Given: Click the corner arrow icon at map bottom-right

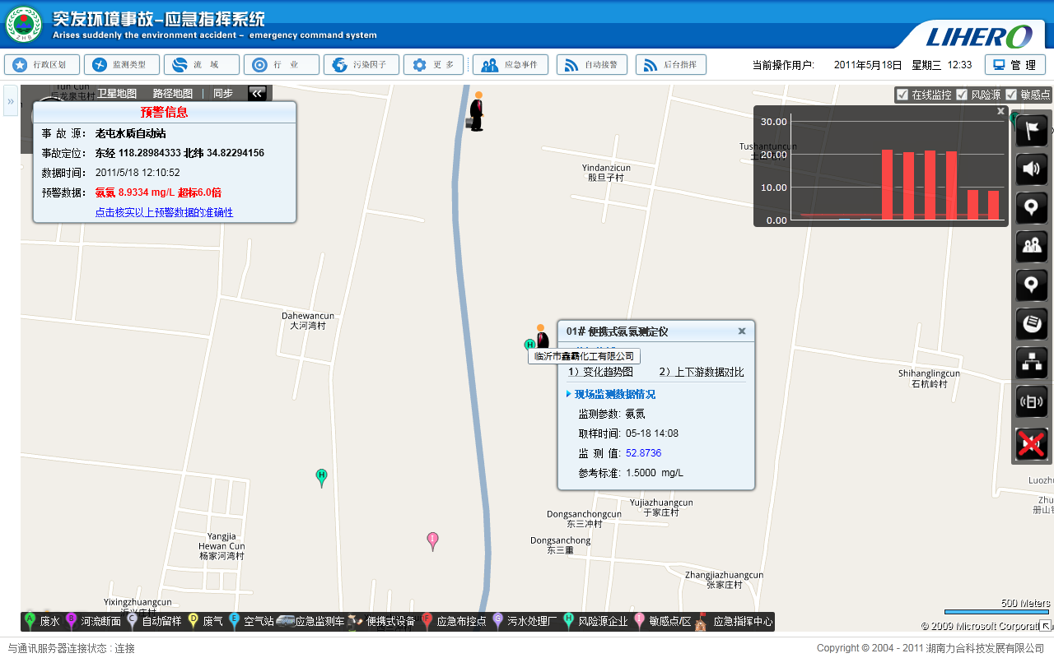Looking at the screenshot, I should [1045, 626].
